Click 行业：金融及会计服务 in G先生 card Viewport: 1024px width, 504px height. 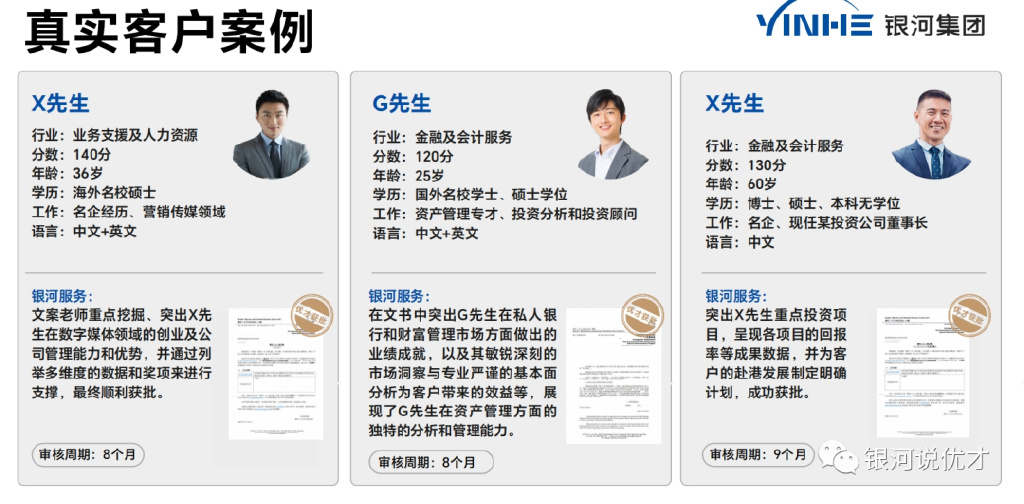point(443,138)
